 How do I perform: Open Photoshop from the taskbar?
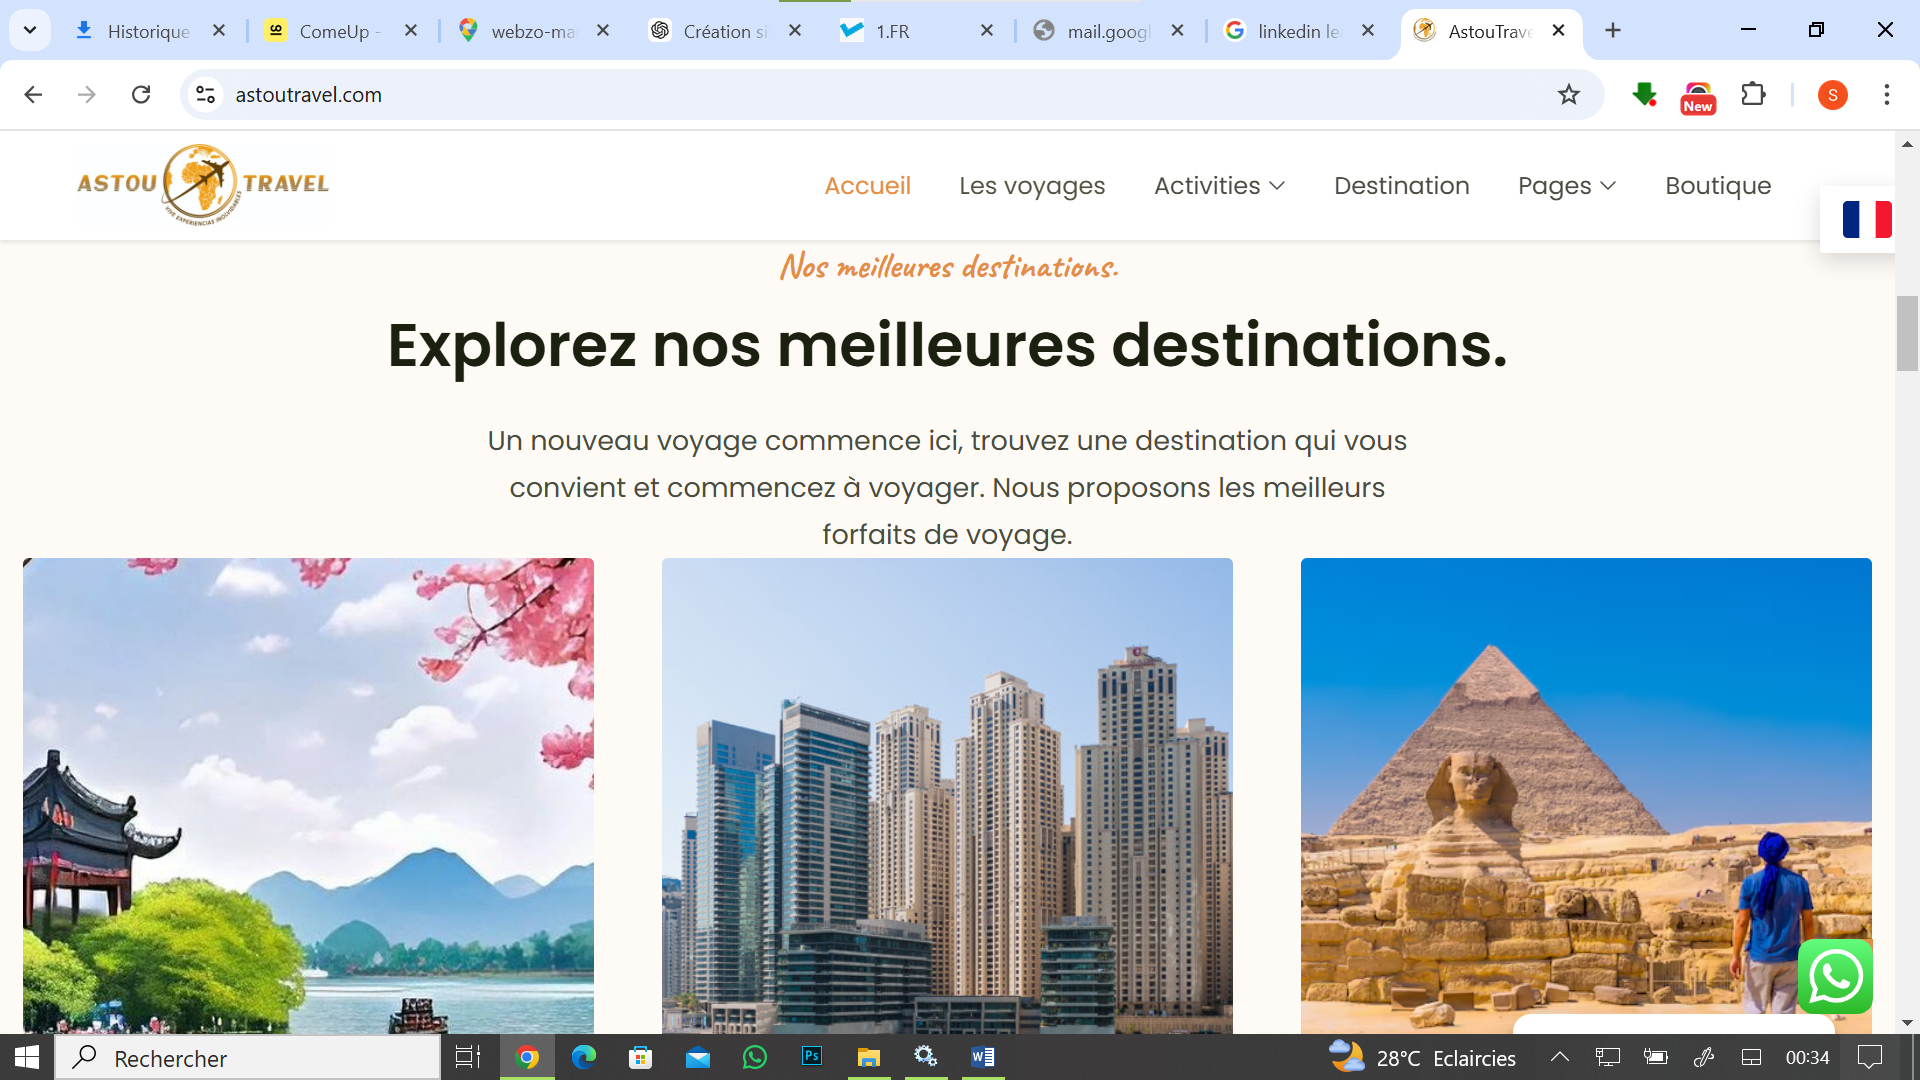point(812,1057)
